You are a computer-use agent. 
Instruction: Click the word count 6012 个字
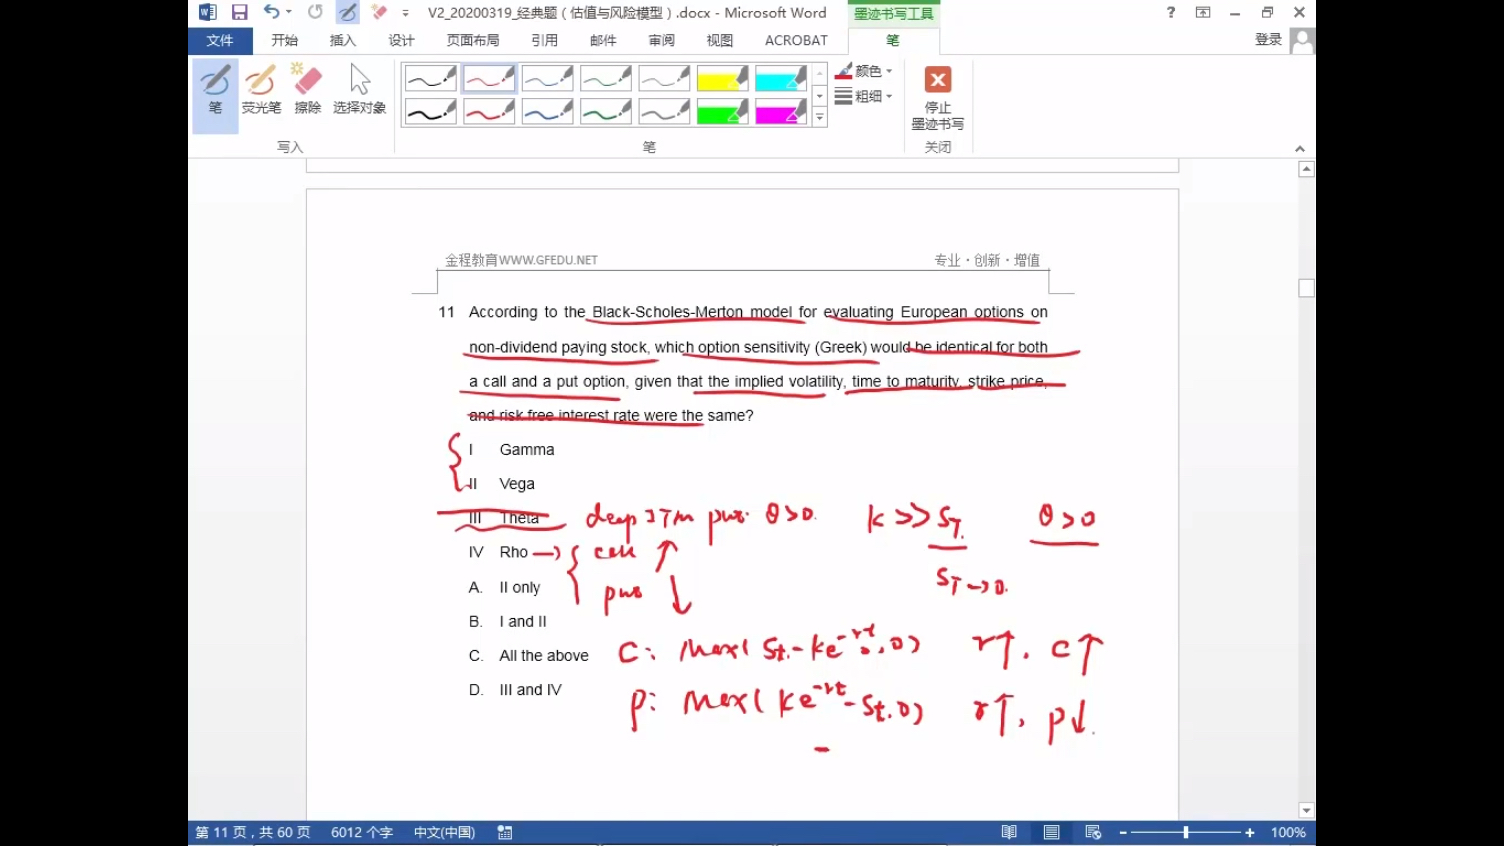pyautogui.click(x=362, y=832)
